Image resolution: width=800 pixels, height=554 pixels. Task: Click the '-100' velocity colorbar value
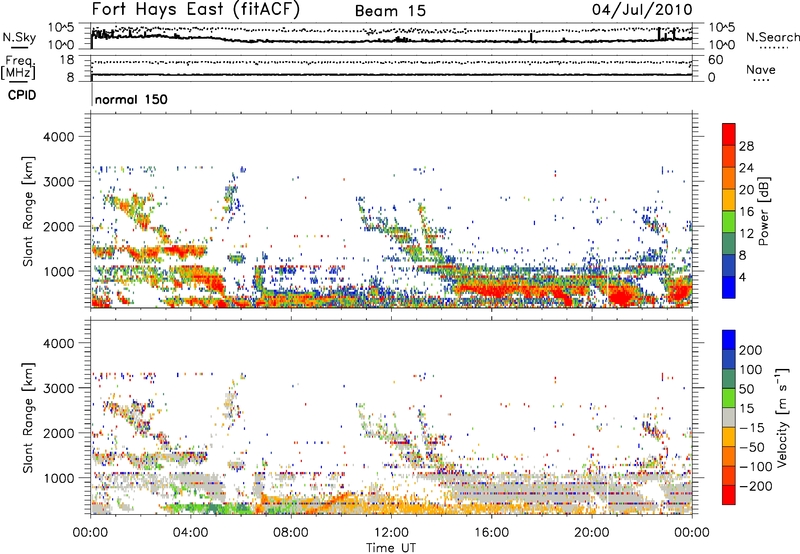pyautogui.click(x=756, y=467)
